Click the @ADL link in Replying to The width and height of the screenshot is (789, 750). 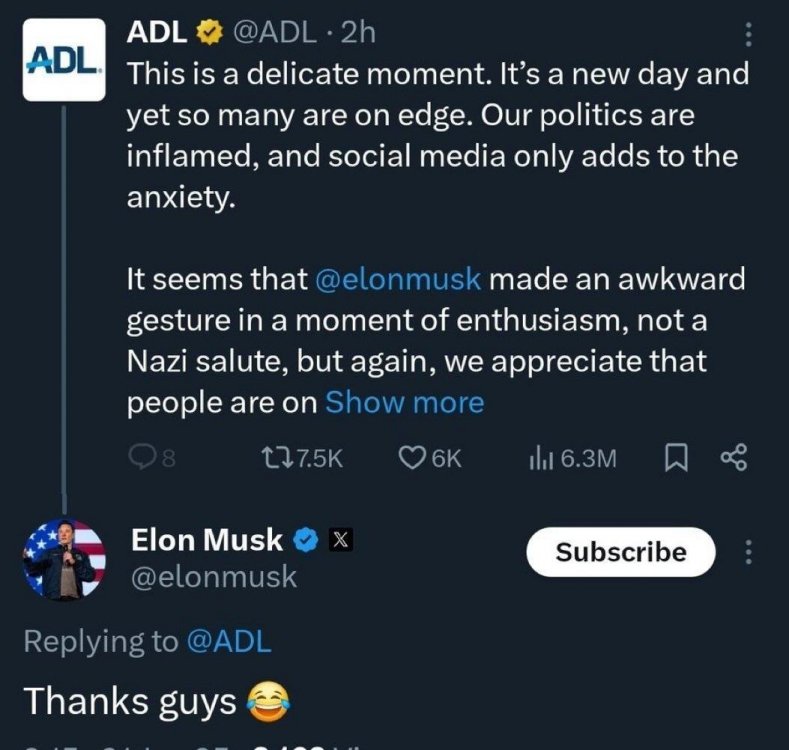[x=228, y=642]
